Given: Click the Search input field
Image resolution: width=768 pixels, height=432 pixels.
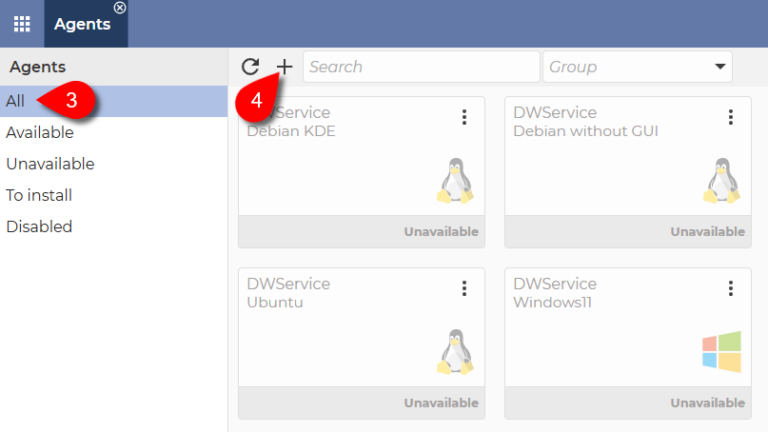Looking at the screenshot, I should point(420,67).
